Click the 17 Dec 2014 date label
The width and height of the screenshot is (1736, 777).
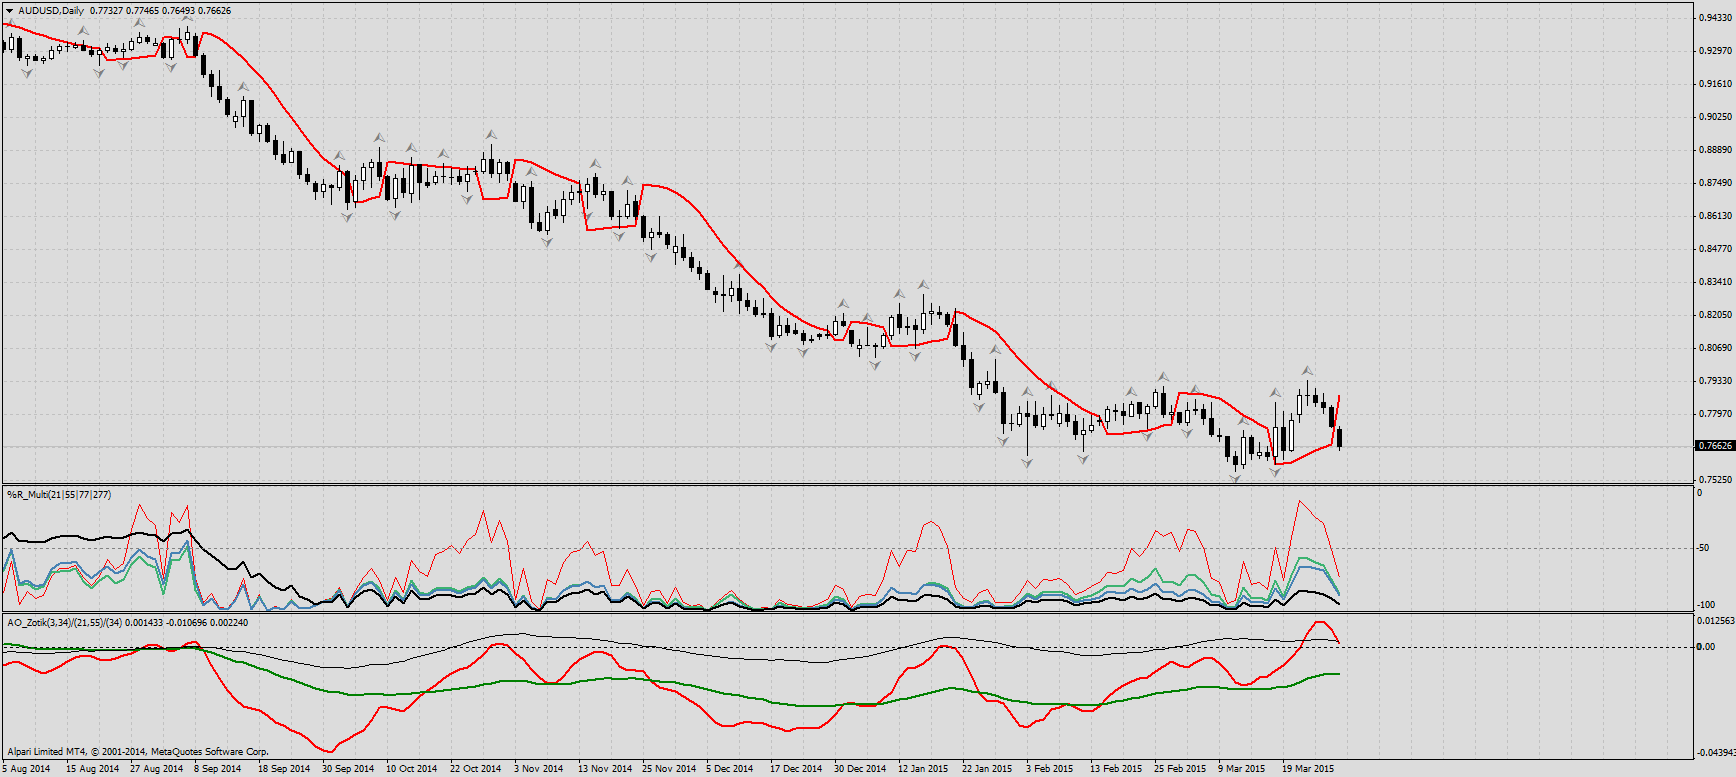(796, 769)
